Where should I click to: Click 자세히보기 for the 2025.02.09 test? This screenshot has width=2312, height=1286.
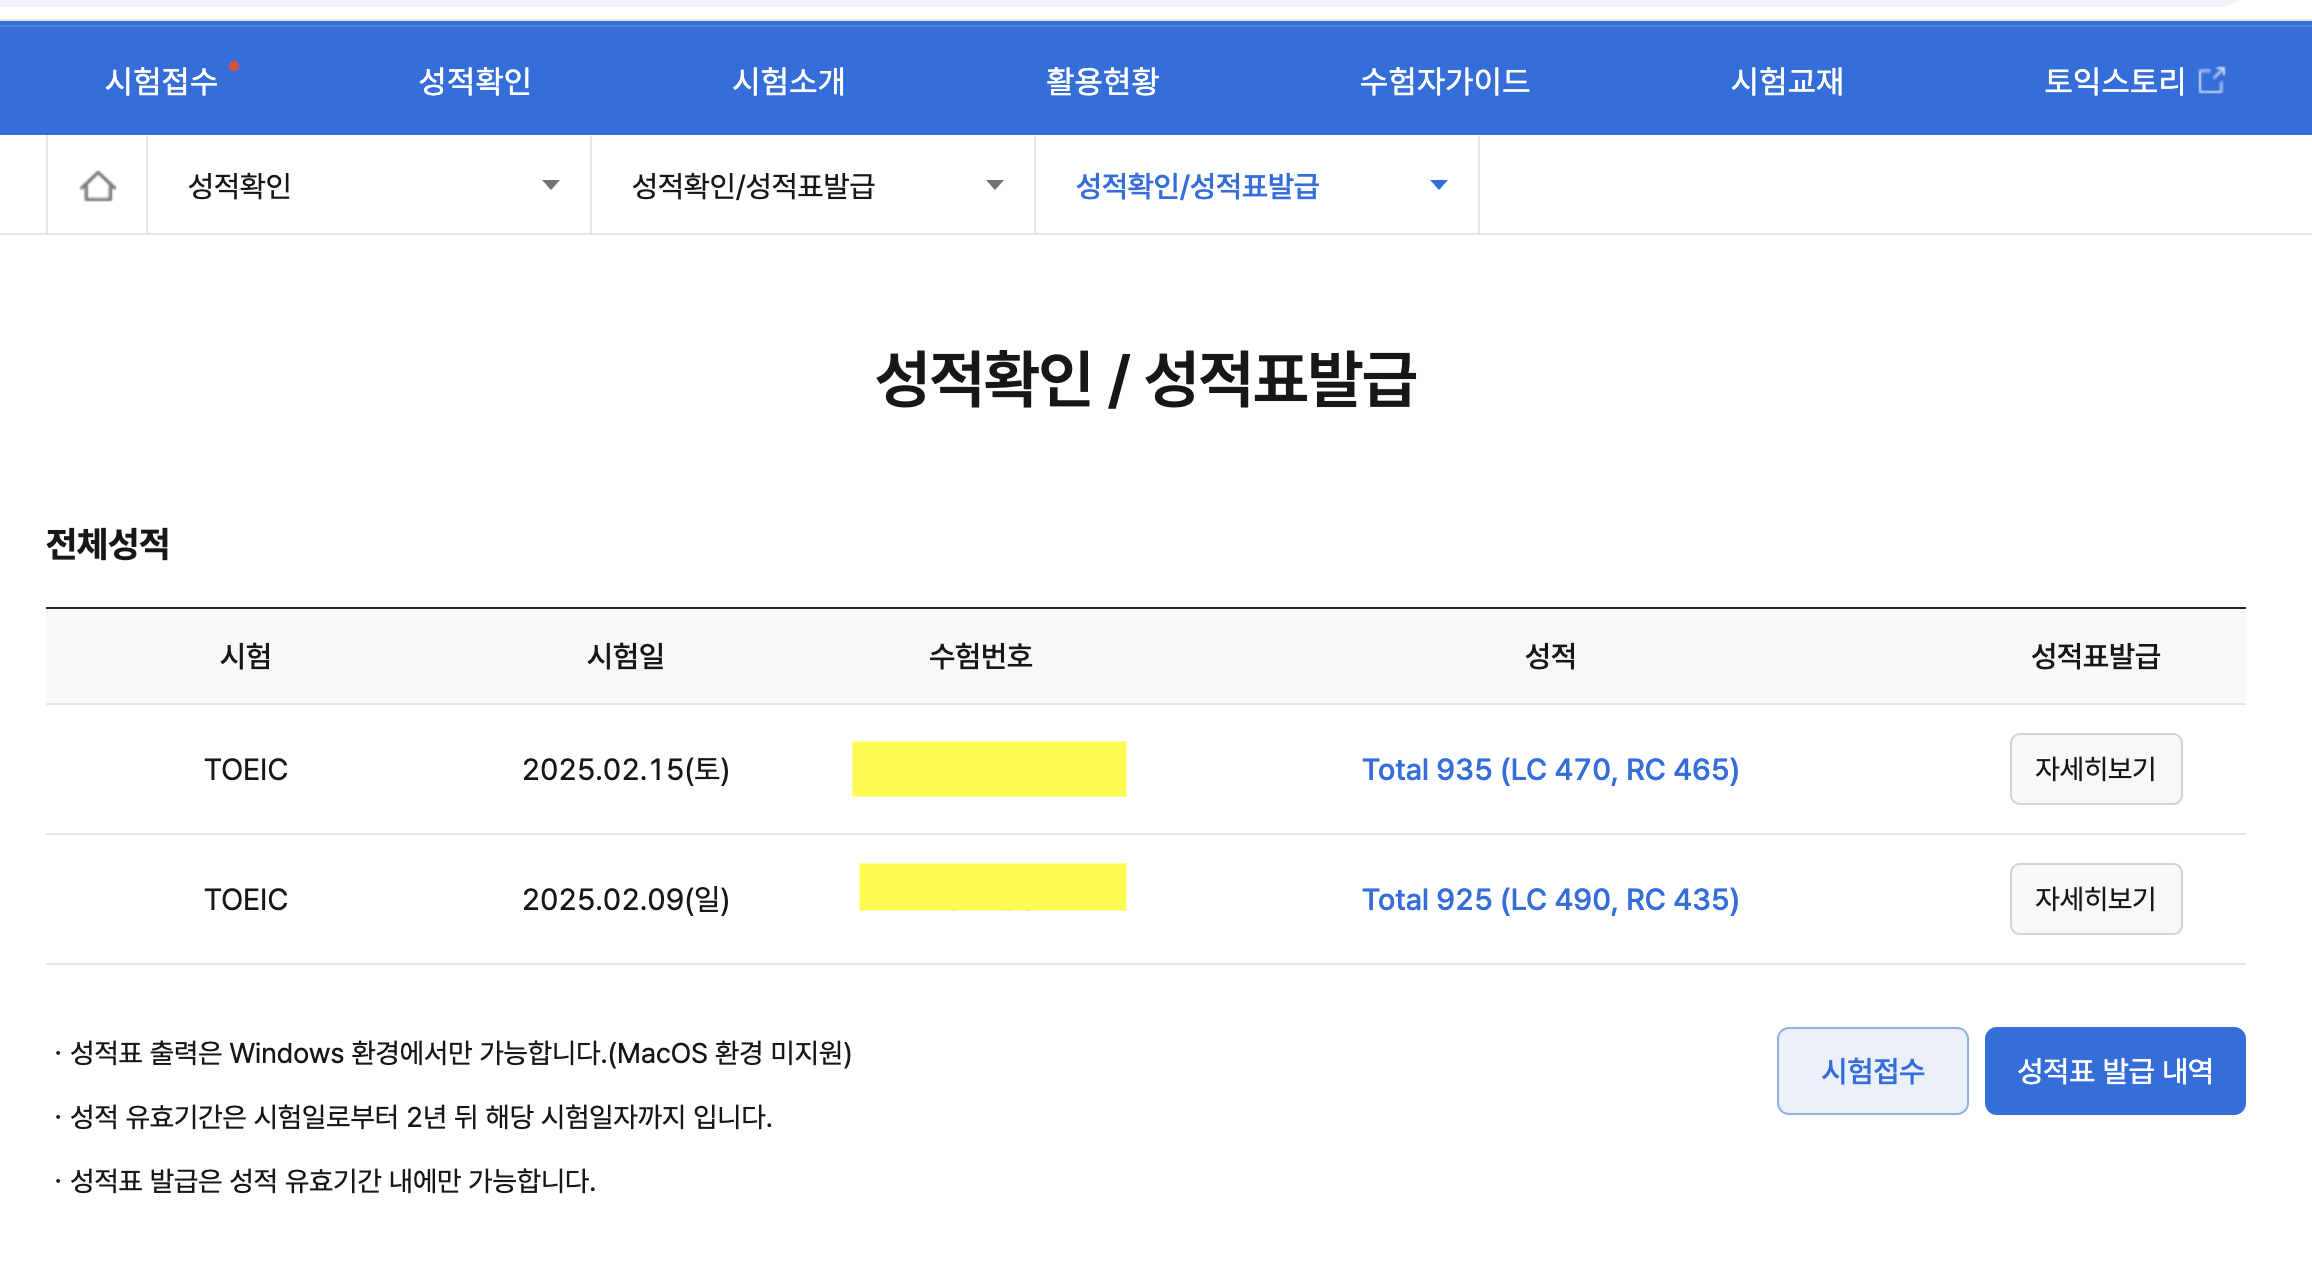click(x=2096, y=899)
